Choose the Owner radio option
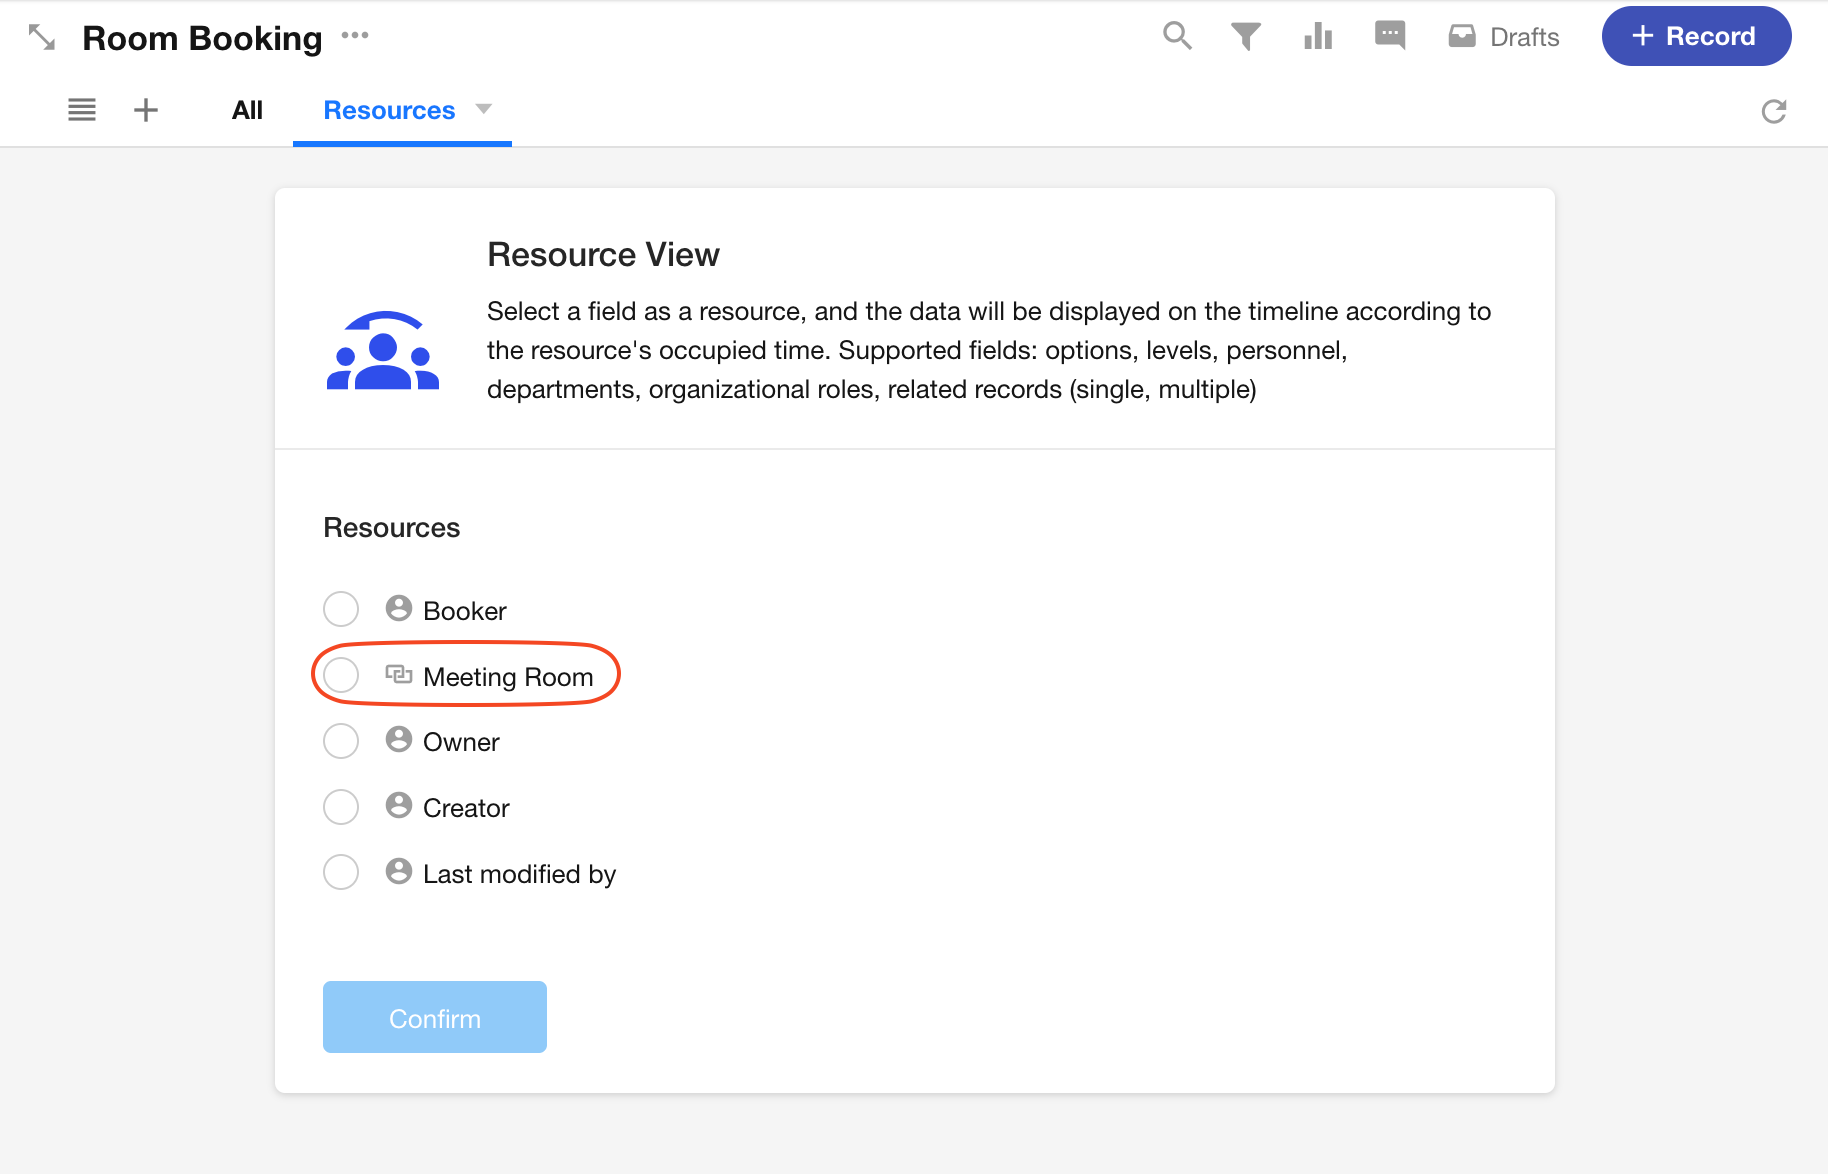Screen dimensions: 1828x1174 click(341, 741)
